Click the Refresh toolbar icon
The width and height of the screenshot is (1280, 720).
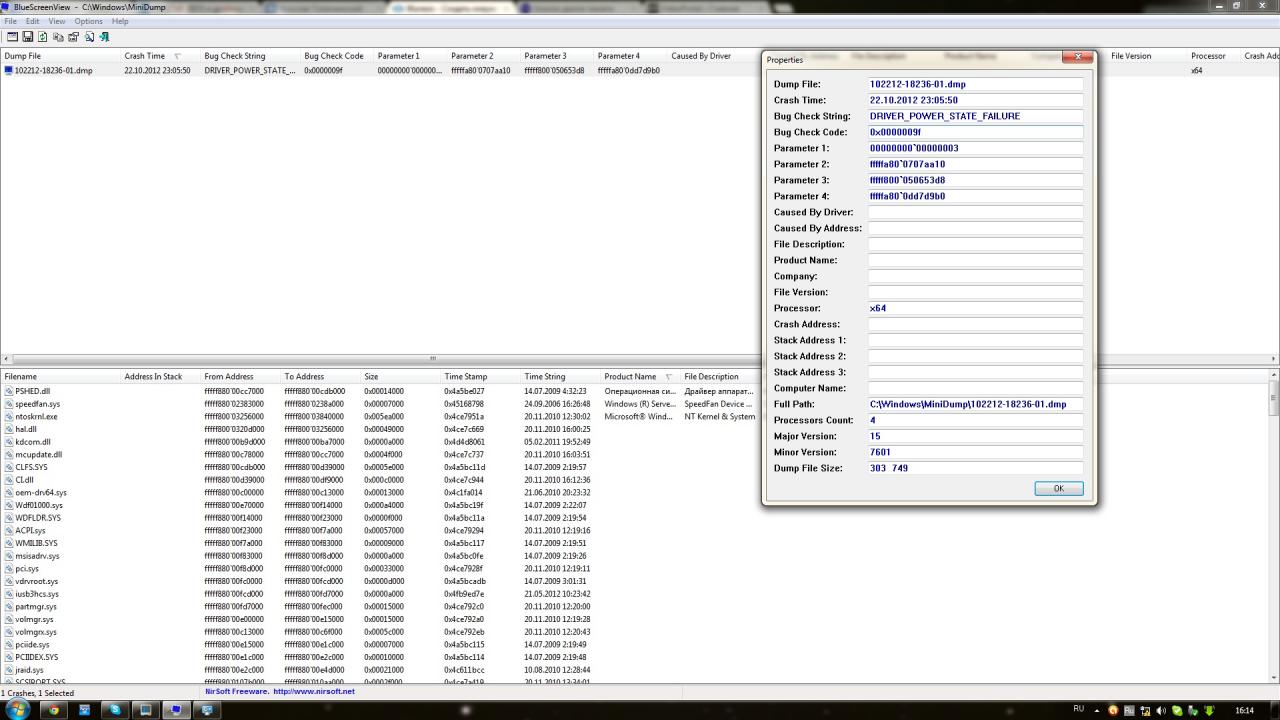tap(42, 37)
